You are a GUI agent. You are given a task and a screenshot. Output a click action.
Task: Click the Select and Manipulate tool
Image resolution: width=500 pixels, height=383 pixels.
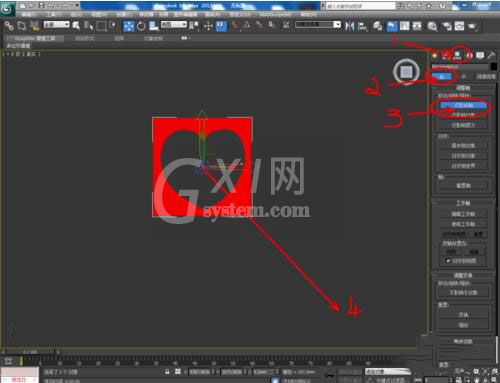point(208,26)
